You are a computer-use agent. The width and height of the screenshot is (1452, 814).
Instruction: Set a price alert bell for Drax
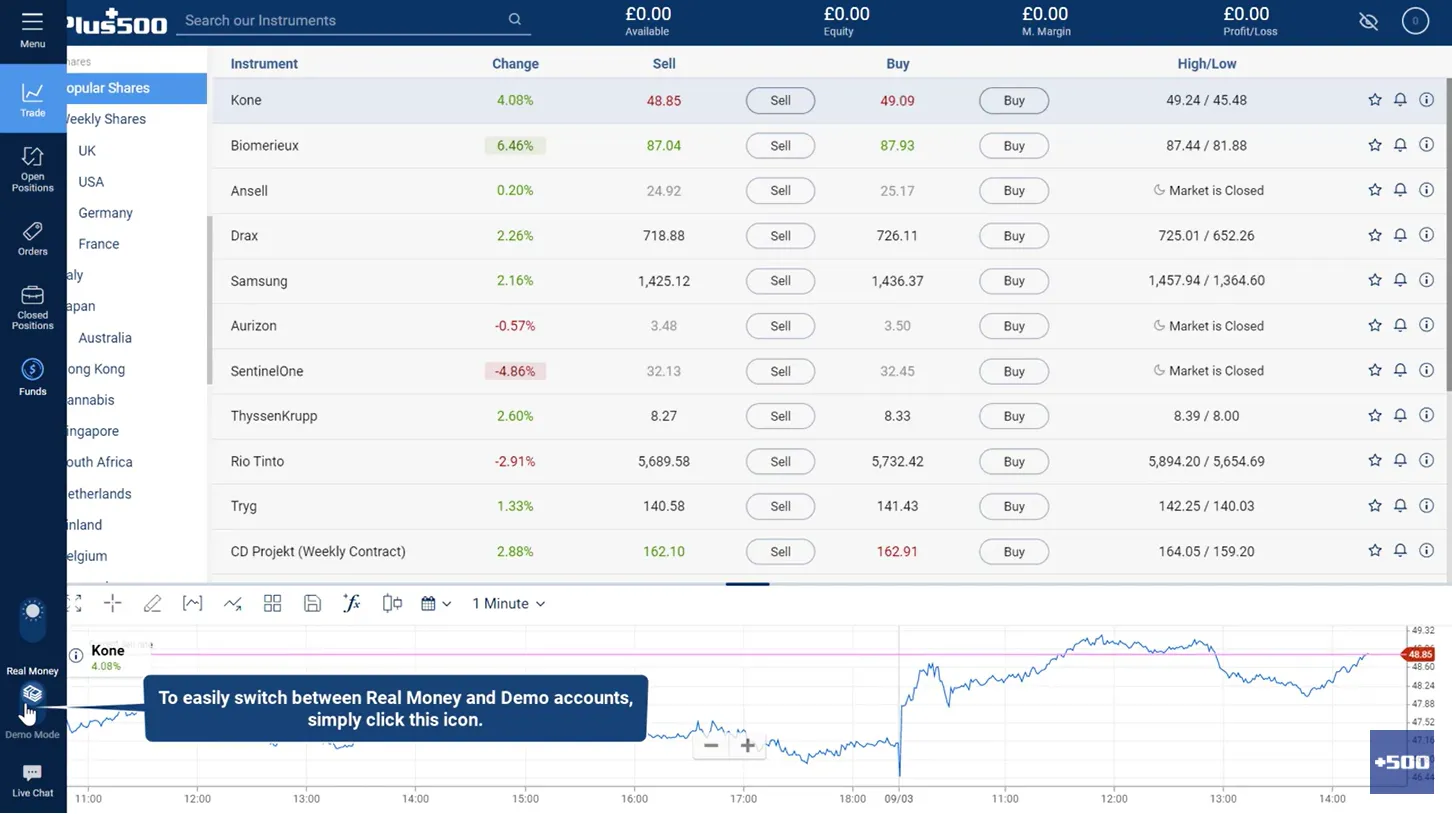1400,236
